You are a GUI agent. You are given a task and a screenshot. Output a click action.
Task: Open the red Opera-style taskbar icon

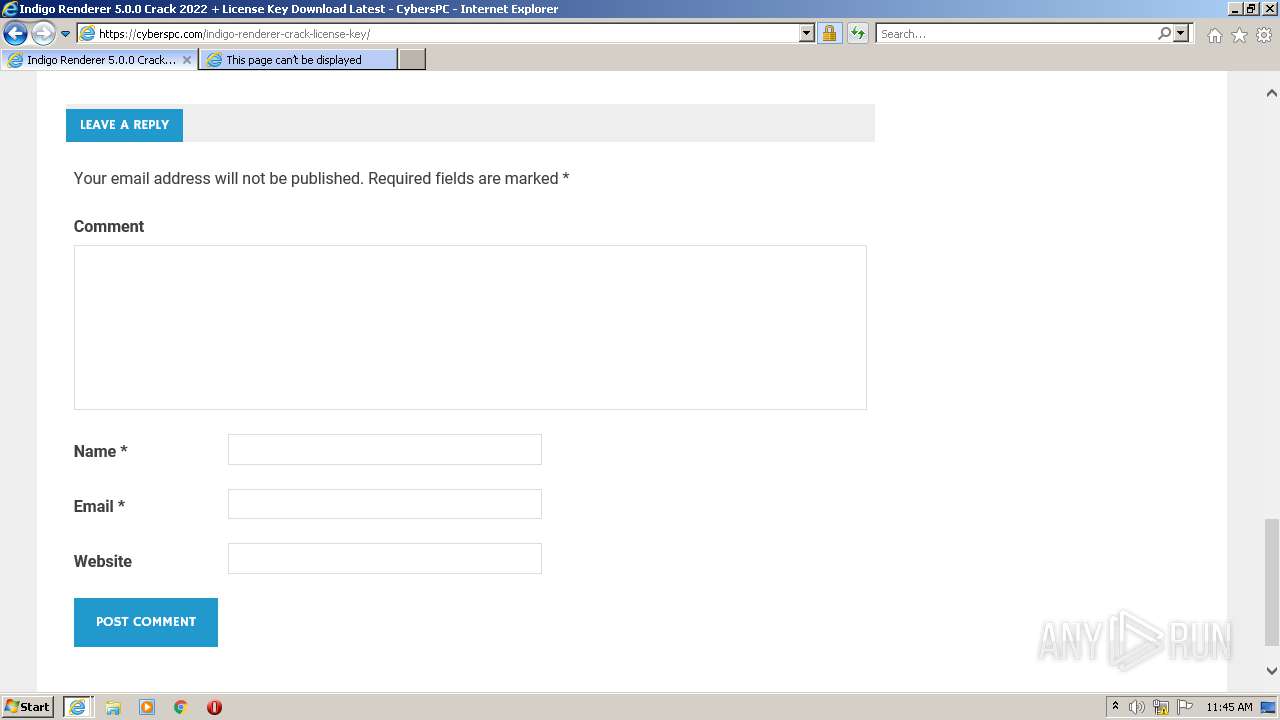214,707
